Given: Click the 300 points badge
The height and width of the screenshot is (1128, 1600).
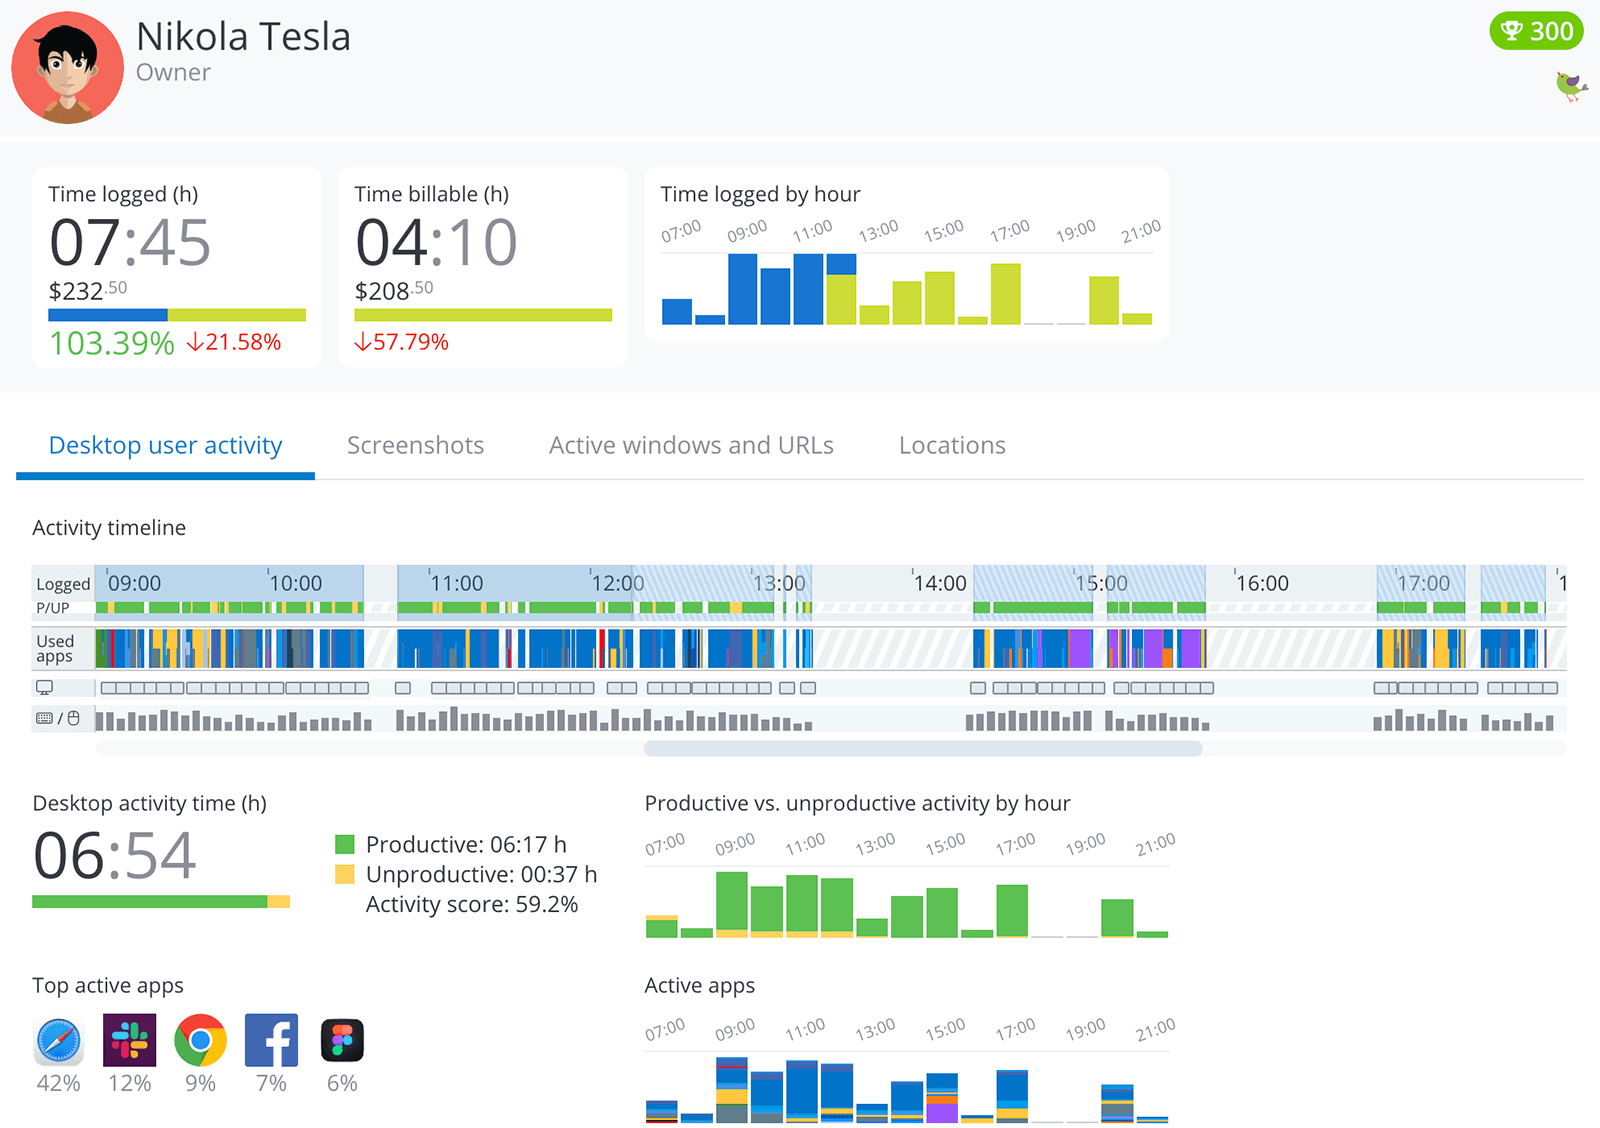Looking at the screenshot, I should click(1537, 31).
